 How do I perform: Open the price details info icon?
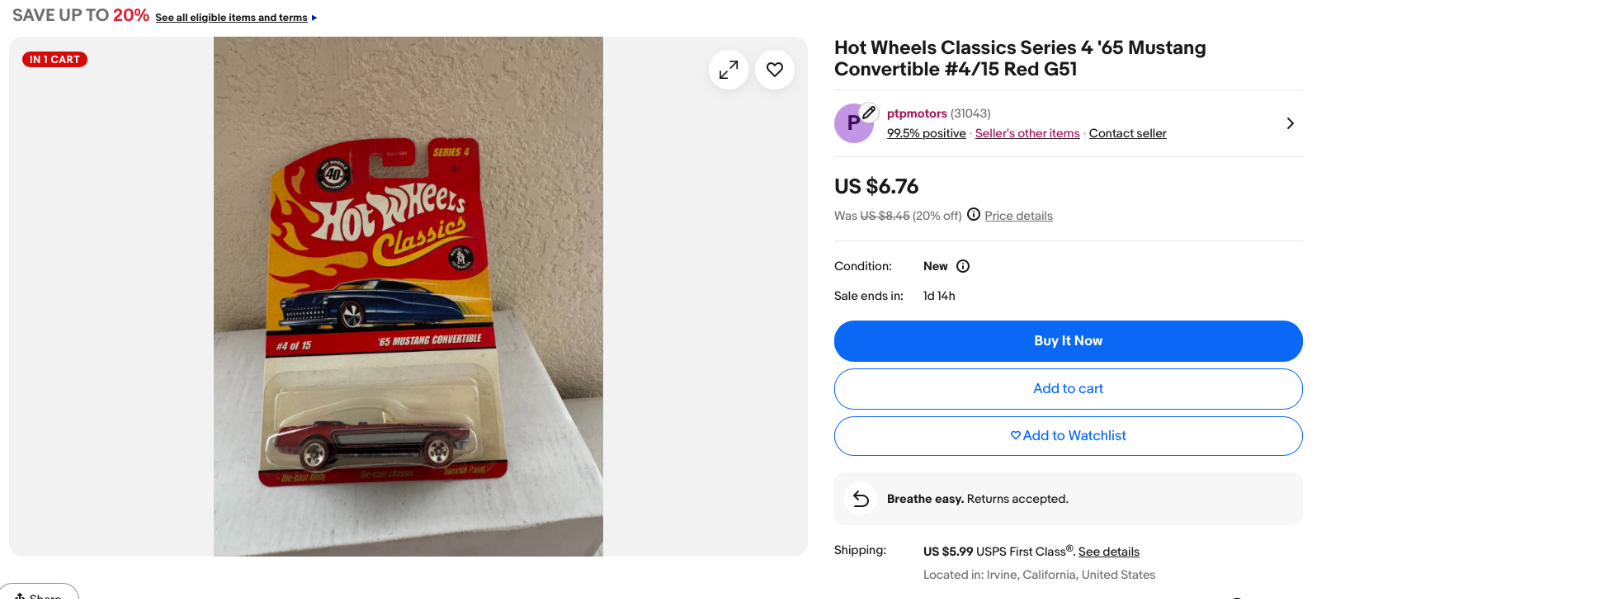973,215
